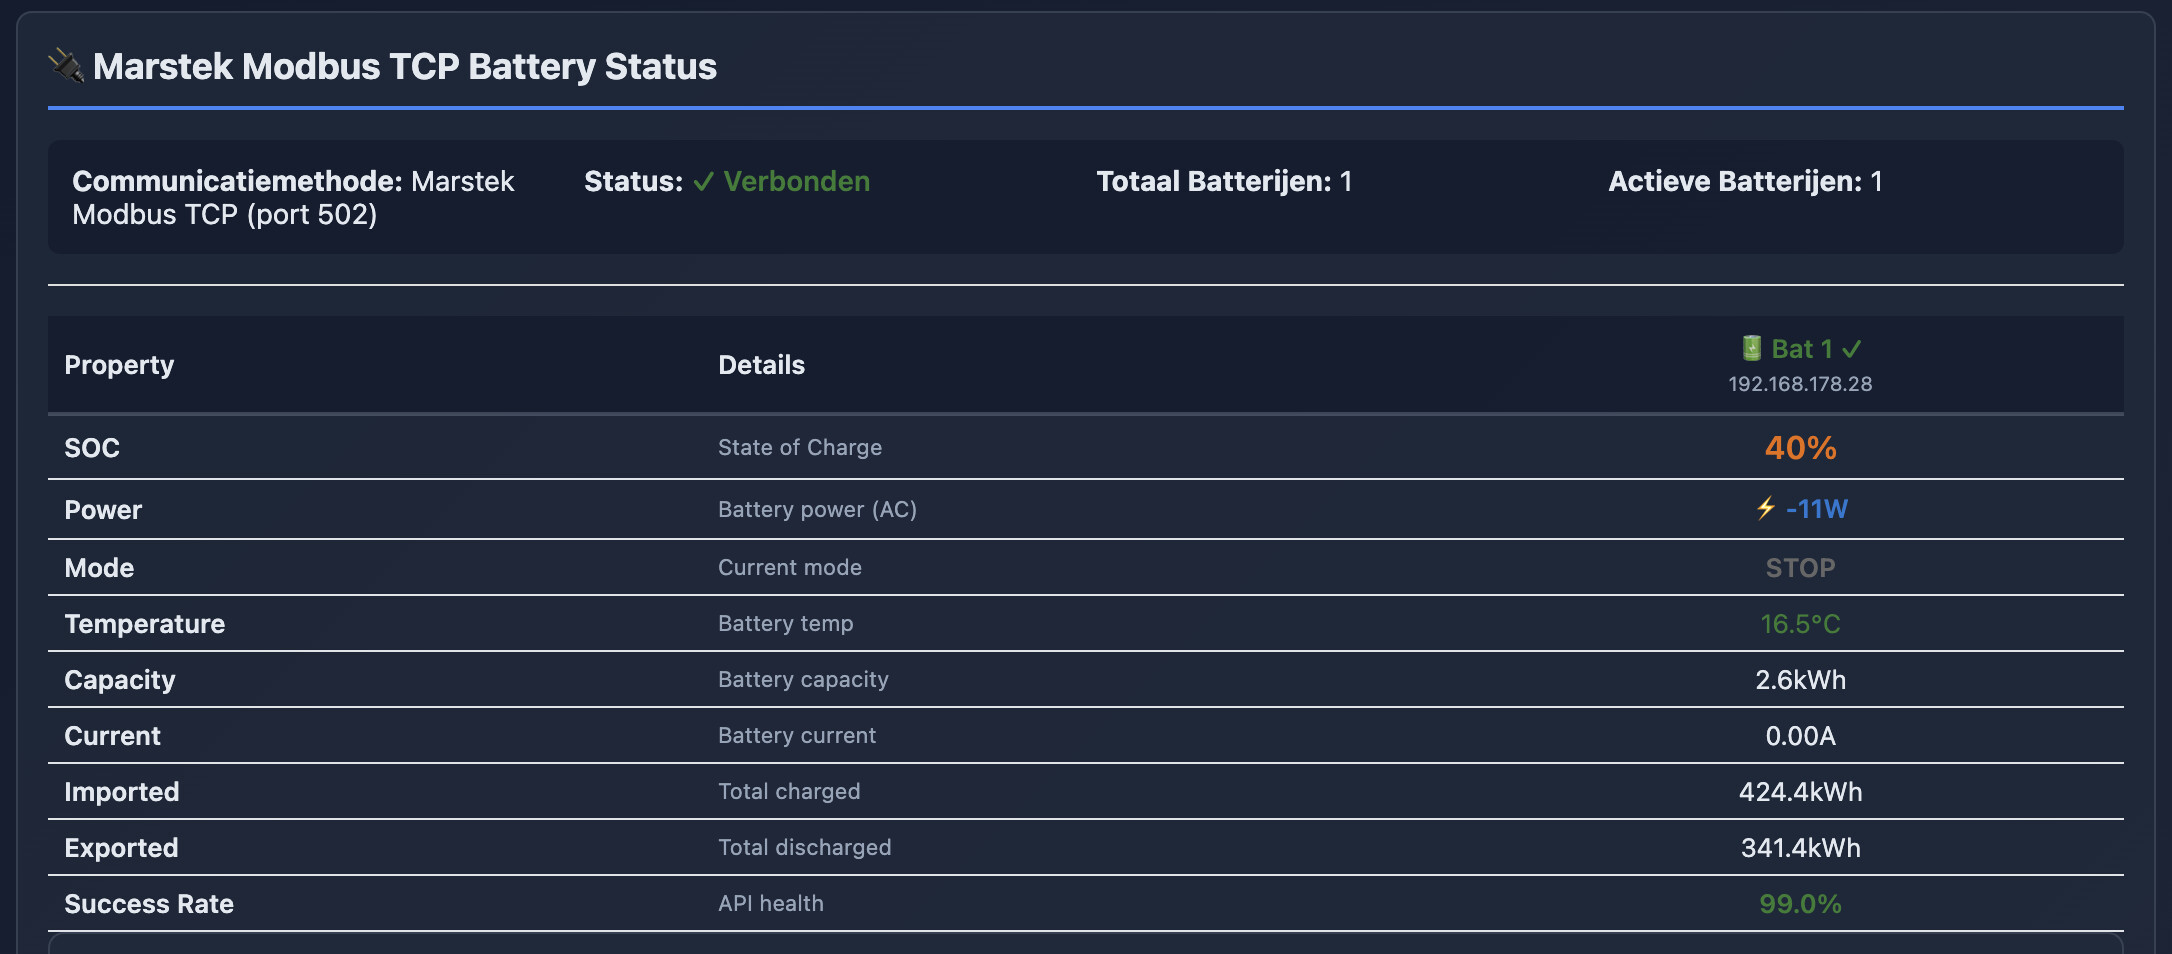This screenshot has height=954, width=2172.
Task: Click the State of Charge description
Action: pyautogui.click(x=800, y=448)
